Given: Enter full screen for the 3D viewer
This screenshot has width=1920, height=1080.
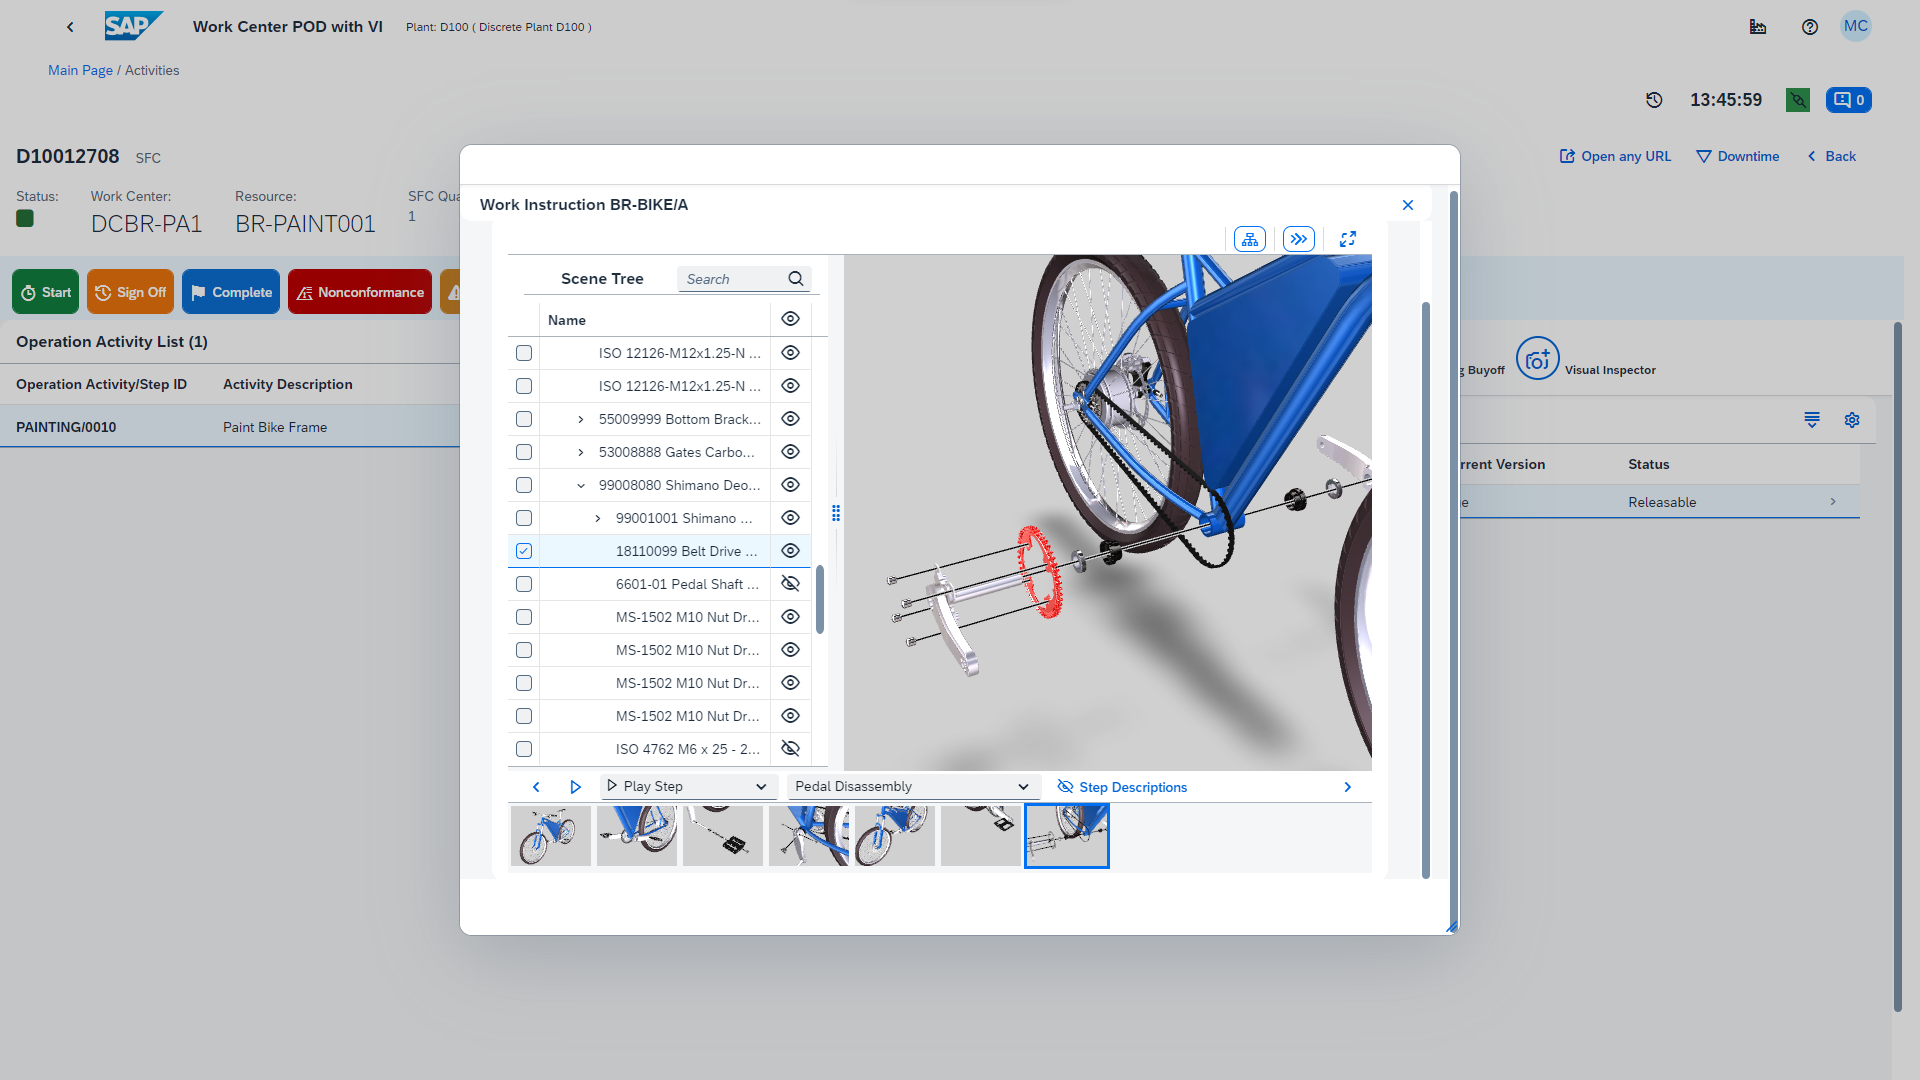Looking at the screenshot, I should pyautogui.click(x=1348, y=239).
